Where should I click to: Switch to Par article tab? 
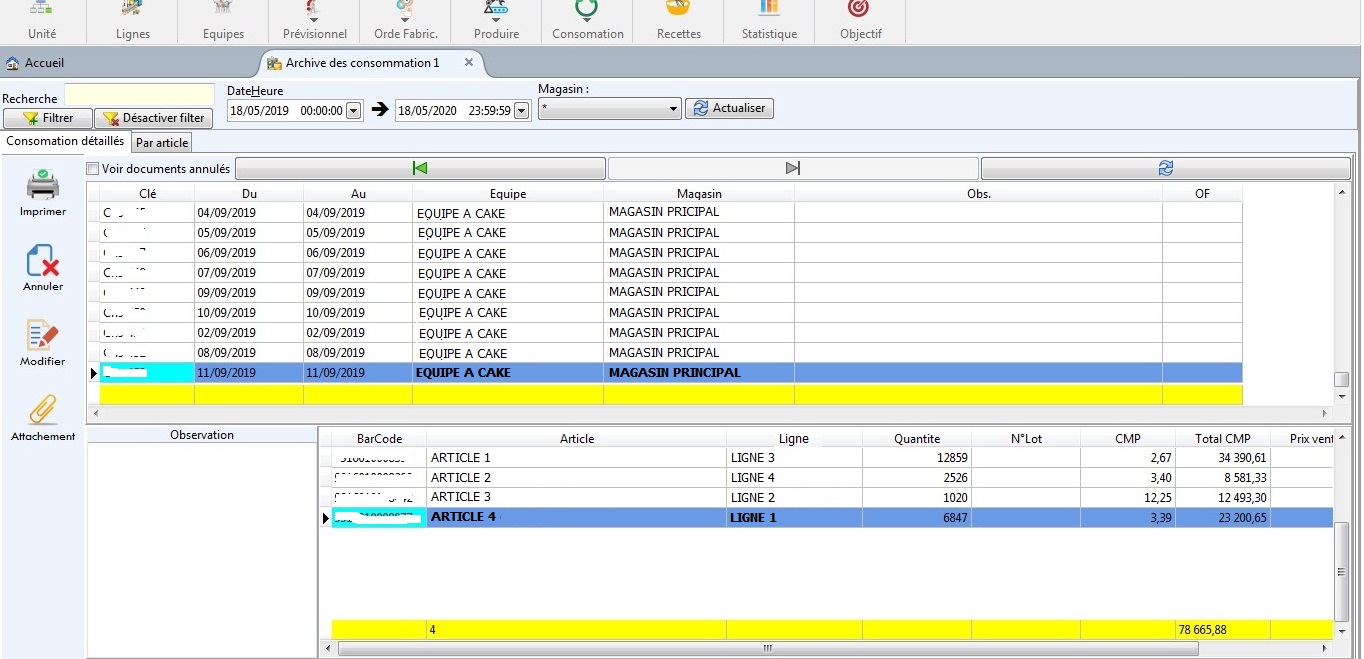[162, 143]
